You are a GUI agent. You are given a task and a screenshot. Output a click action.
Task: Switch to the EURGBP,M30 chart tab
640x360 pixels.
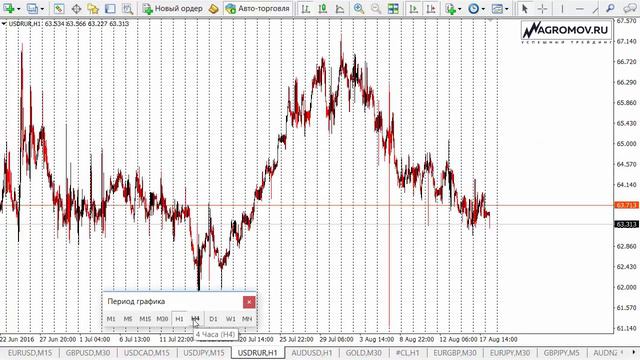pyautogui.click(x=455, y=353)
